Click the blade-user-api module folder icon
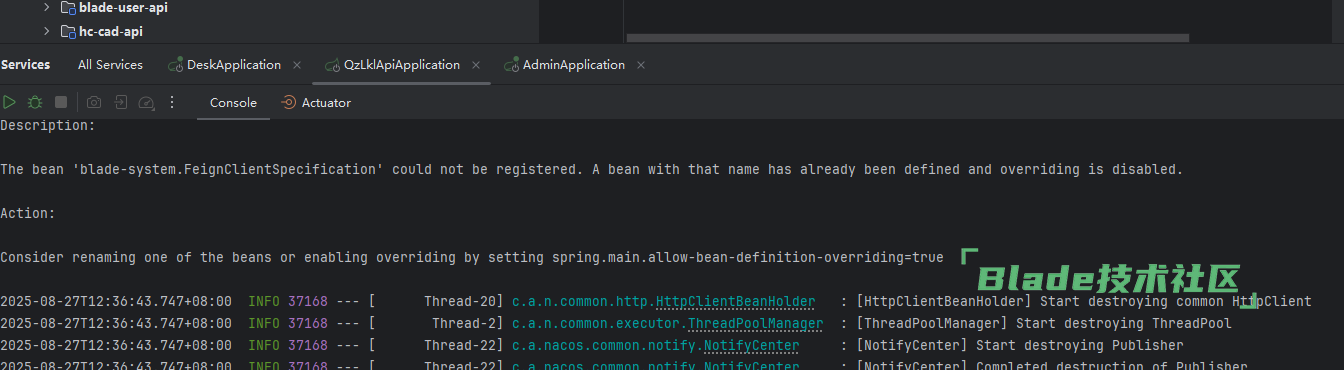 pos(69,8)
